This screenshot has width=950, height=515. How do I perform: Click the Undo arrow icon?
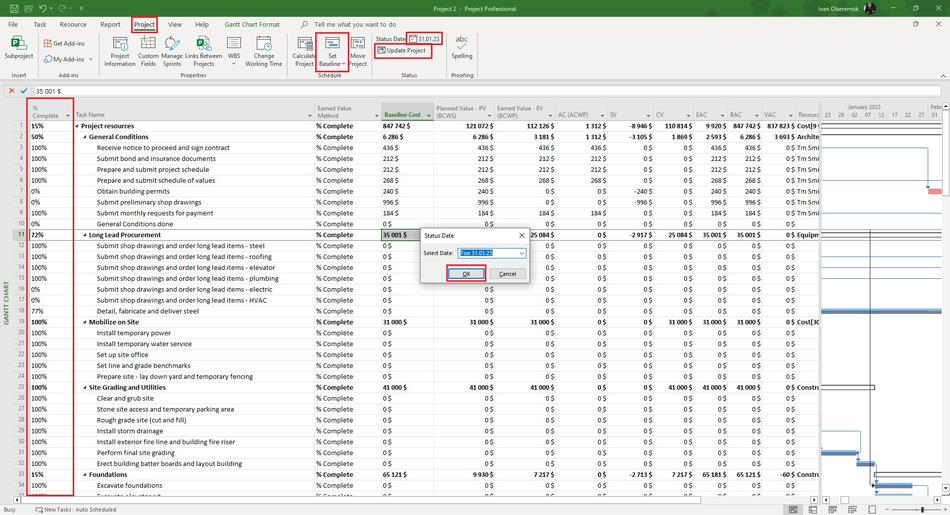[x=42, y=8]
